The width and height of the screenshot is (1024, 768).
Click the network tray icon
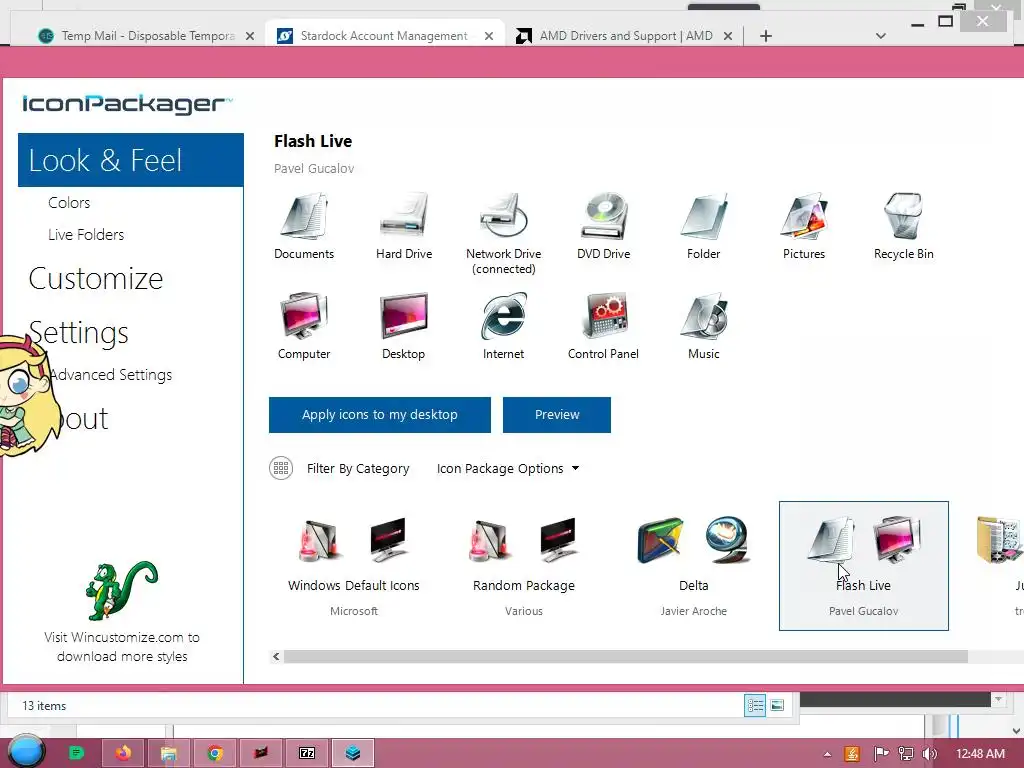point(906,754)
